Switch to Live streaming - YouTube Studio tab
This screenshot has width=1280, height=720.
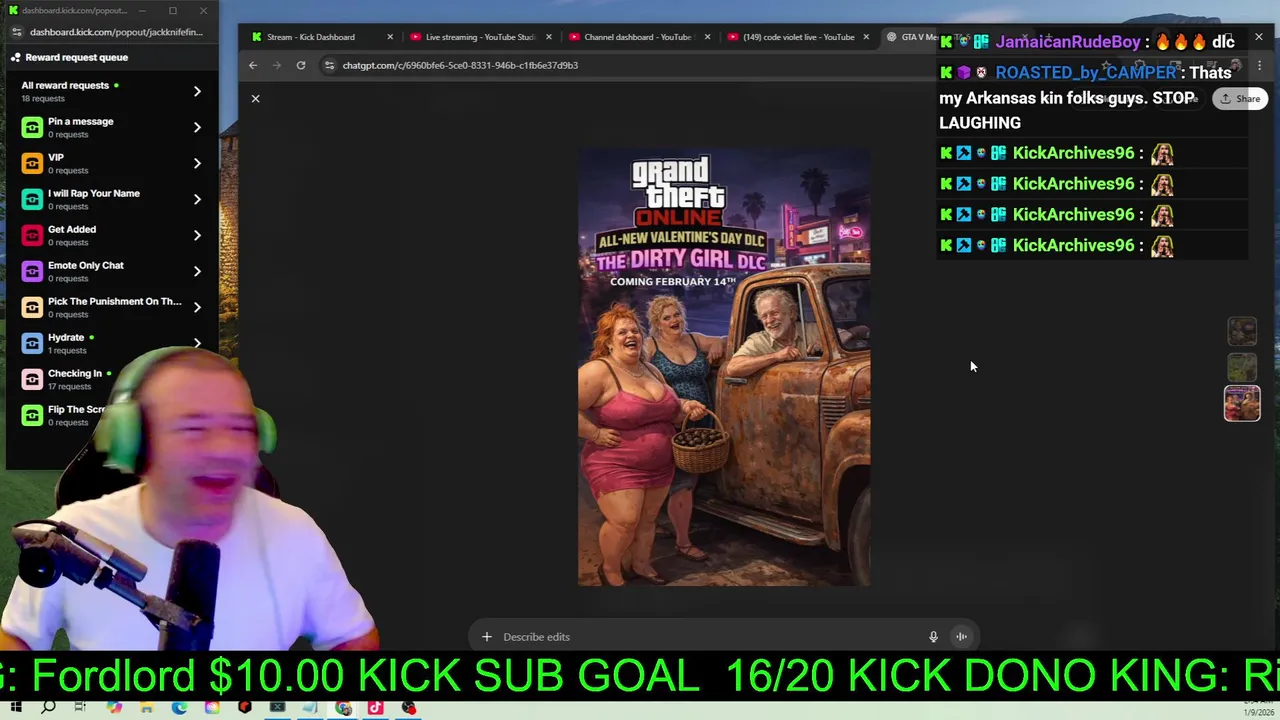[x=480, y=37]
